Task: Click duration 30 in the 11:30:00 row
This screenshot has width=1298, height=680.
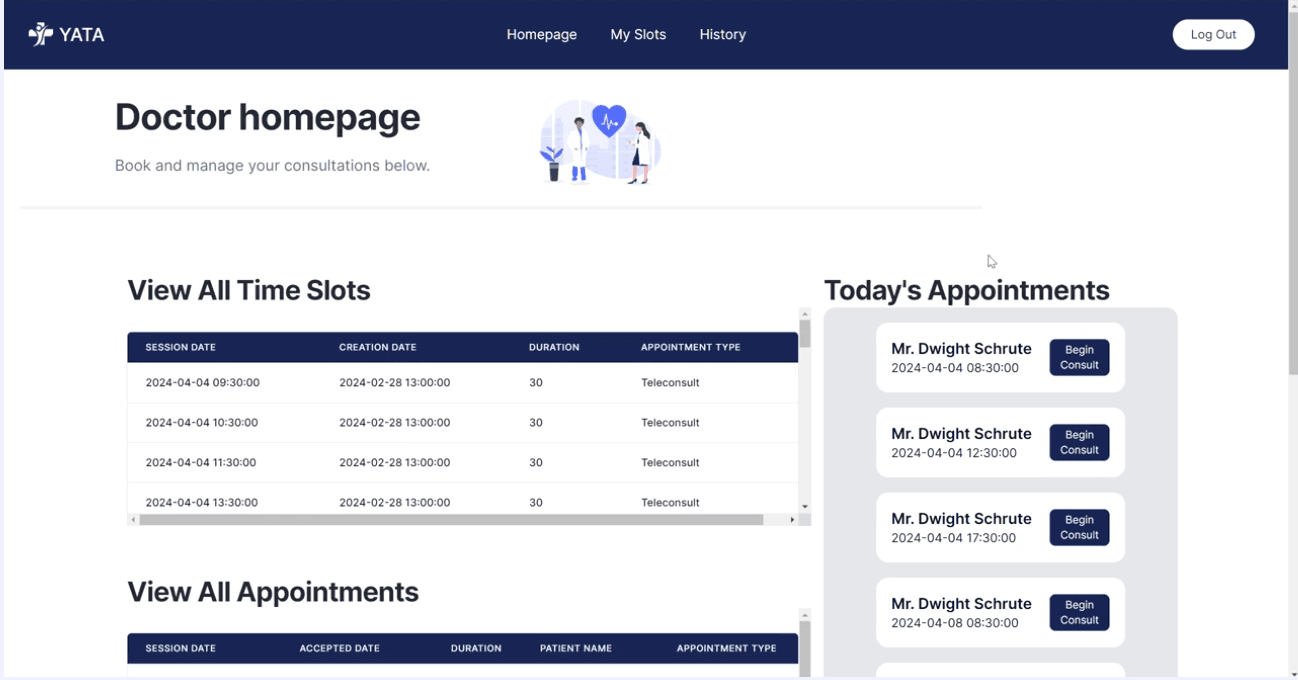Action: point(536,463)
